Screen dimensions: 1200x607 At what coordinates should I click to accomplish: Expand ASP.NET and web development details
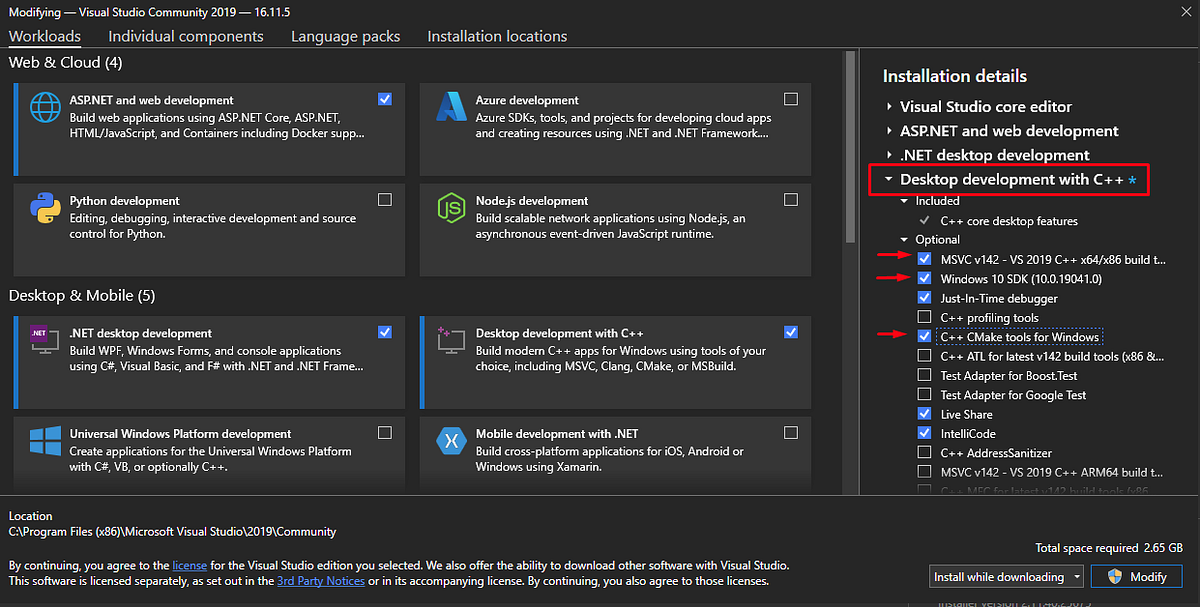click(888, 131)
